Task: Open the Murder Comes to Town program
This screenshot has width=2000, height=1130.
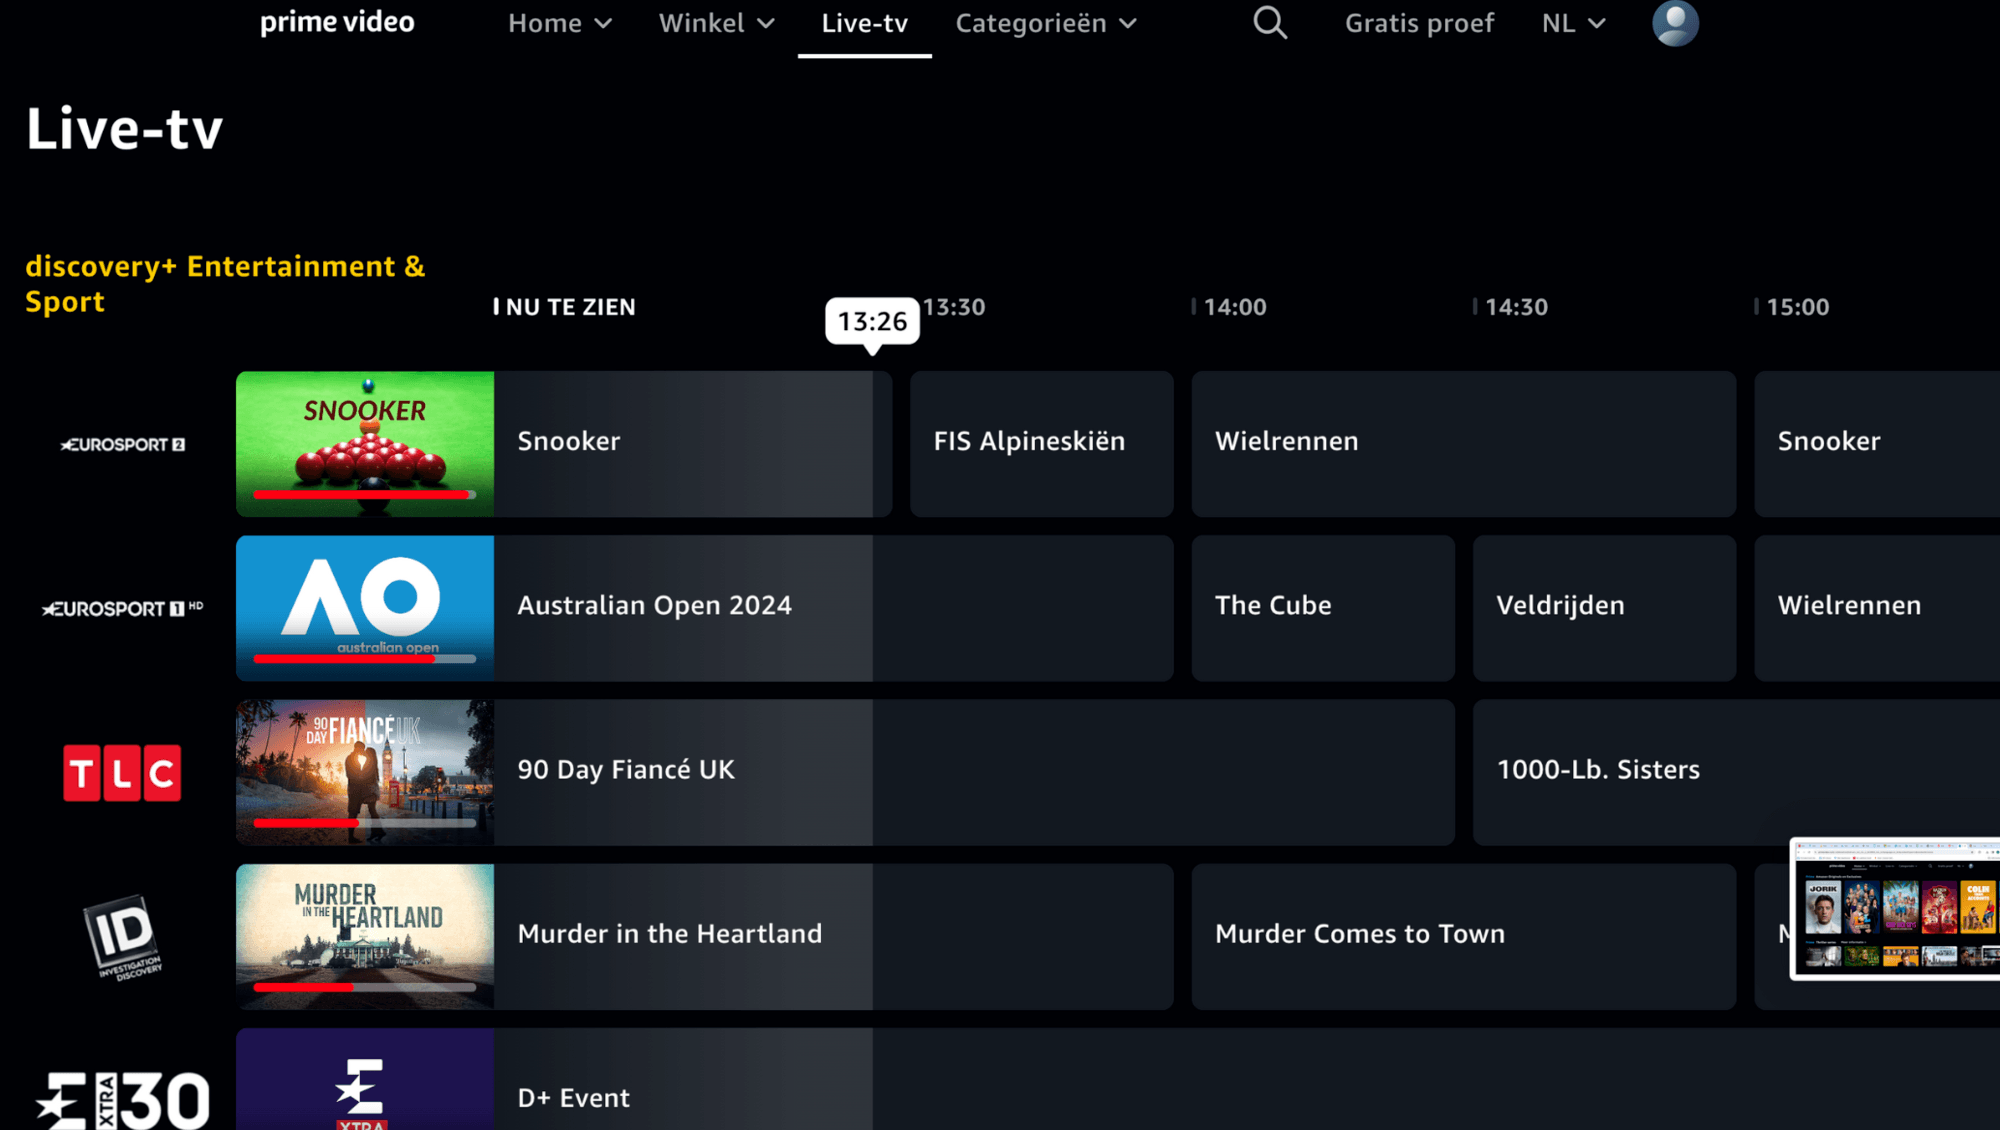Action: [1463, 936]
